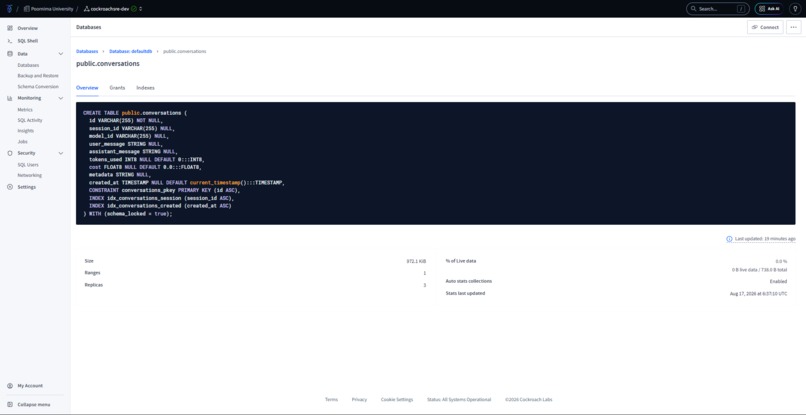The width and height of the screenshot is (806, 415).
Task: Go to Database: defaultdb breadcrumb
Action: pyautogui.click(x=131, y=51)
